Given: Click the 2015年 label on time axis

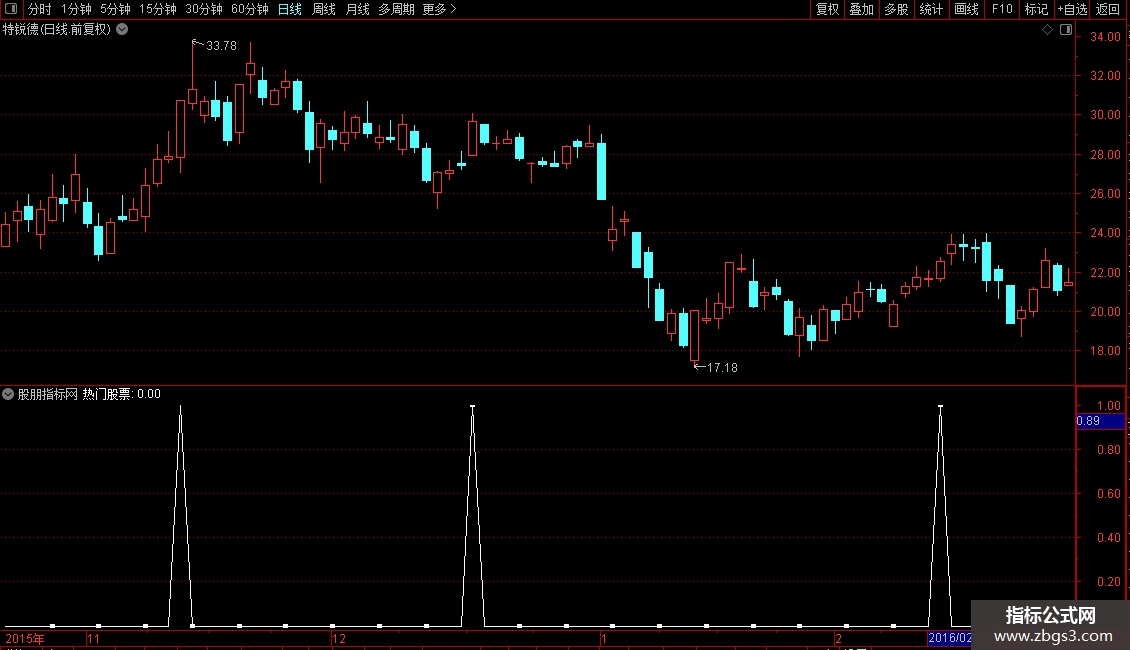Looking at the screenshot, I should [x=25, y=638].
